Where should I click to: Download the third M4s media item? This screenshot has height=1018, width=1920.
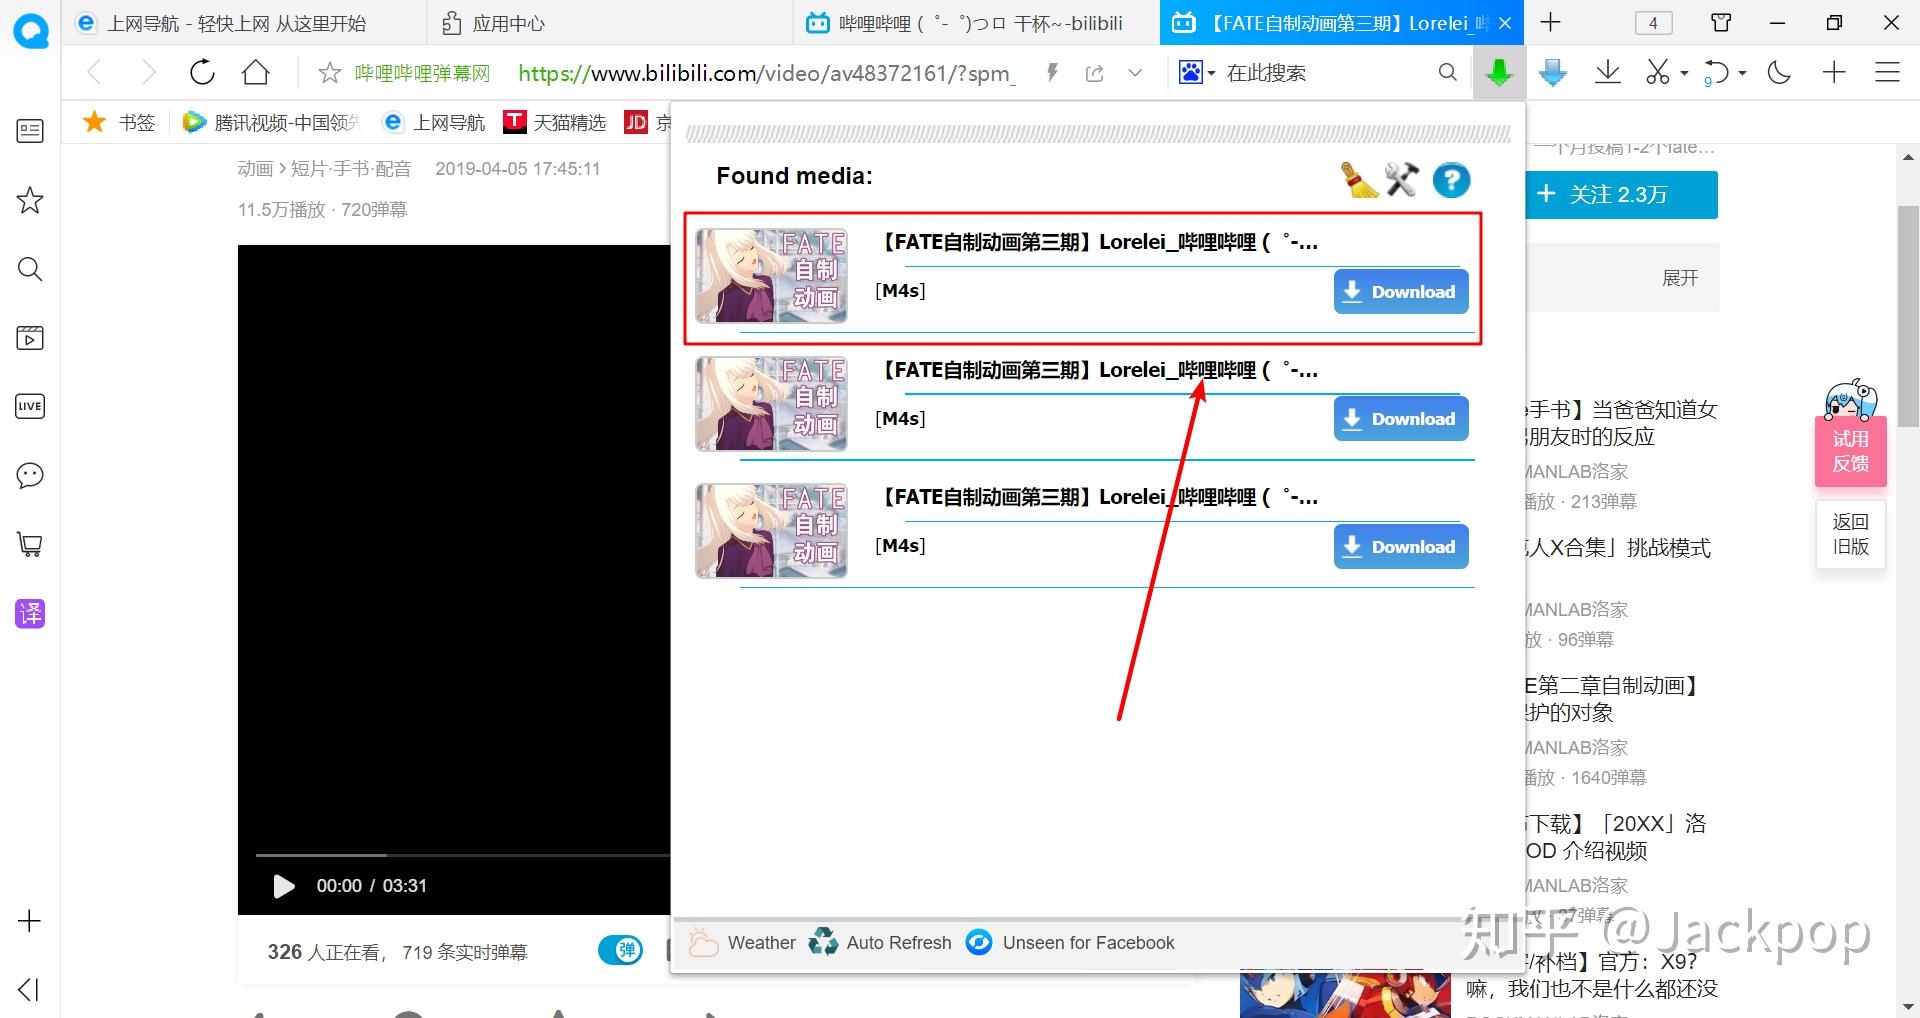(x=1401, y=547)
